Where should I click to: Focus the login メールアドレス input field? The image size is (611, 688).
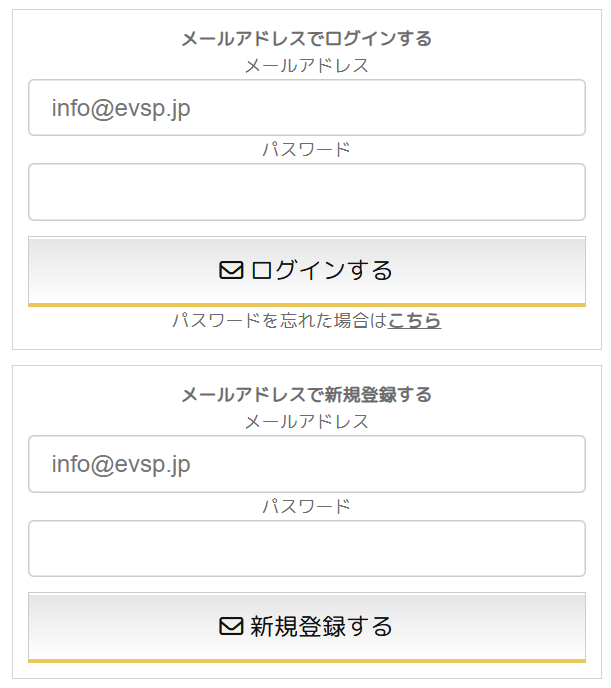click(306, 108)
